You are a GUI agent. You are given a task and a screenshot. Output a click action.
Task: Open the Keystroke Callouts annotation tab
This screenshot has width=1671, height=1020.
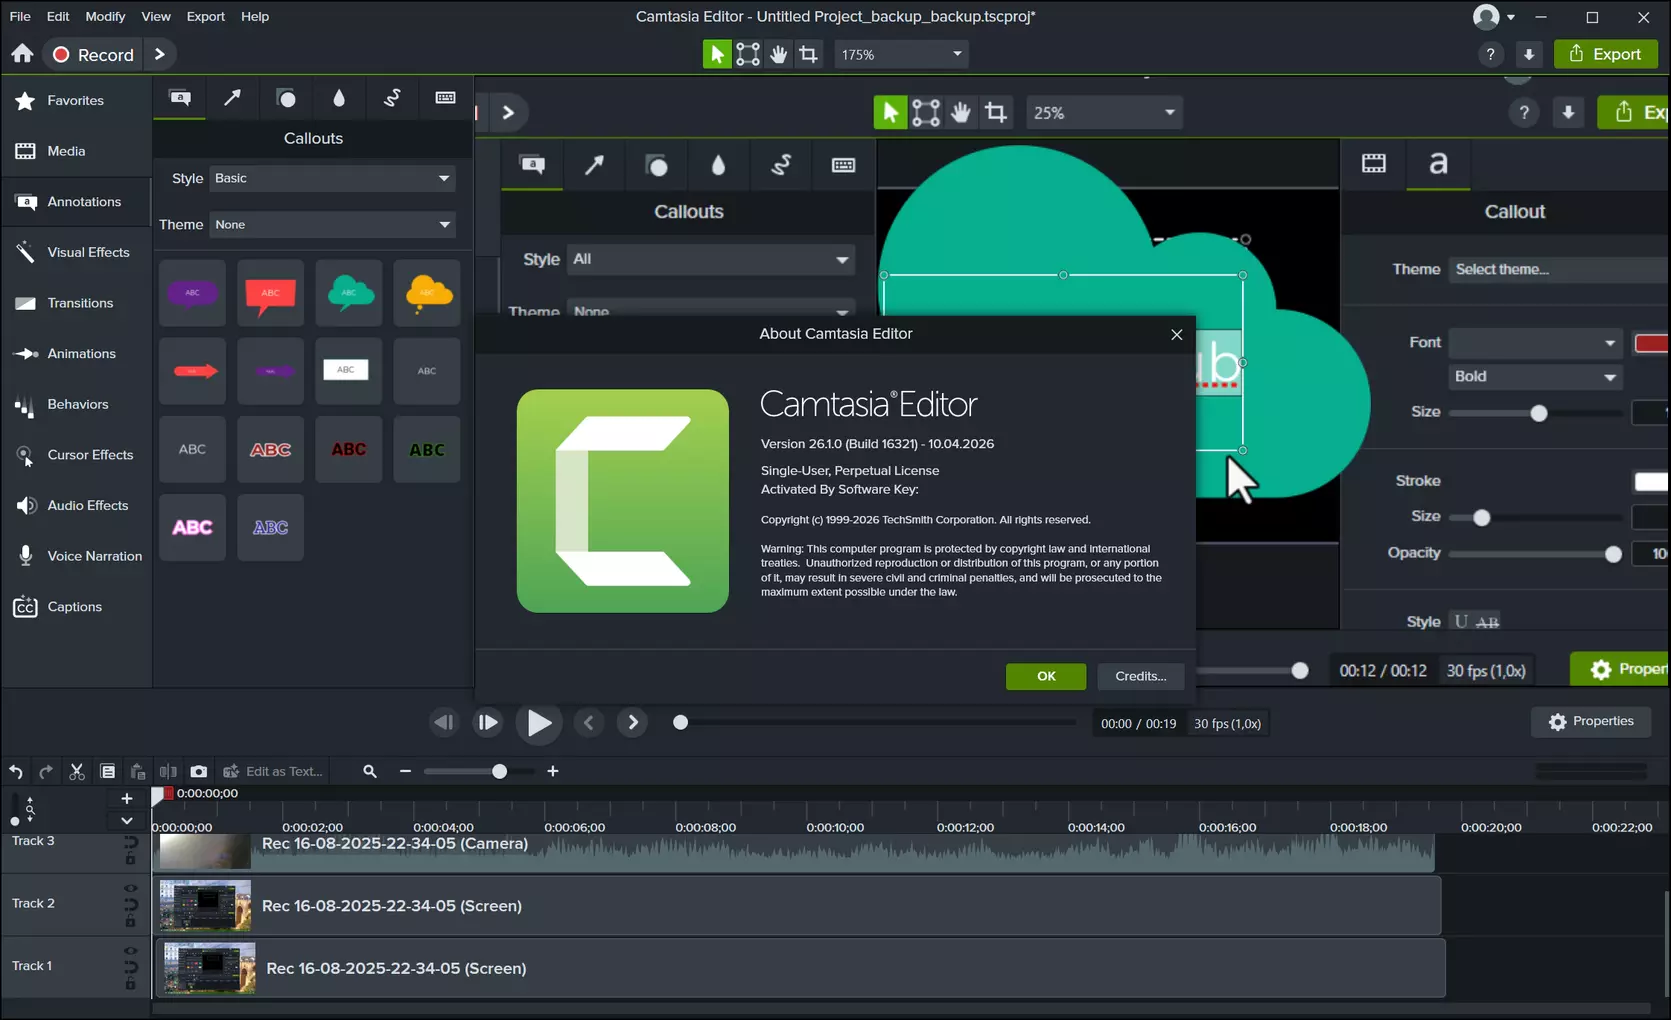pos(445,97)
